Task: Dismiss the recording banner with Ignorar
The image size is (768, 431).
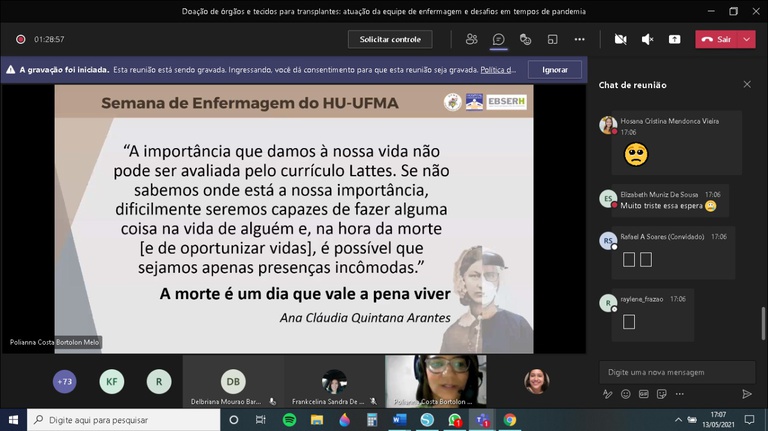Action: point(555,70)
